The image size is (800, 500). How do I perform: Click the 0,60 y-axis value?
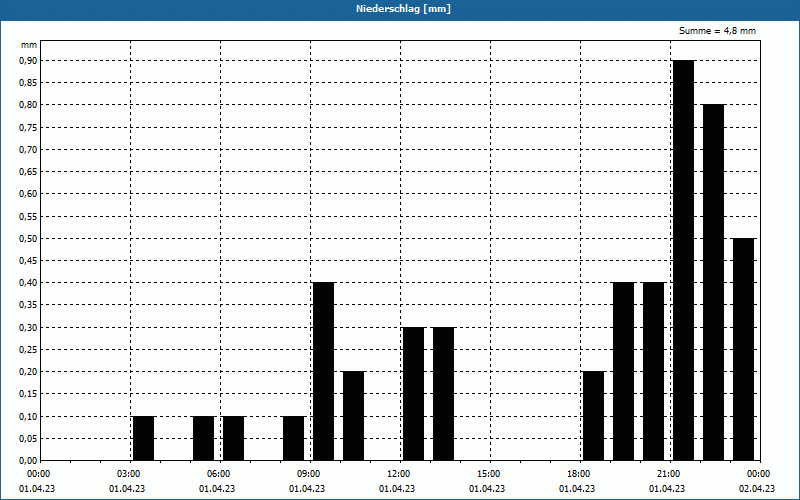click(x=28, y=194)
